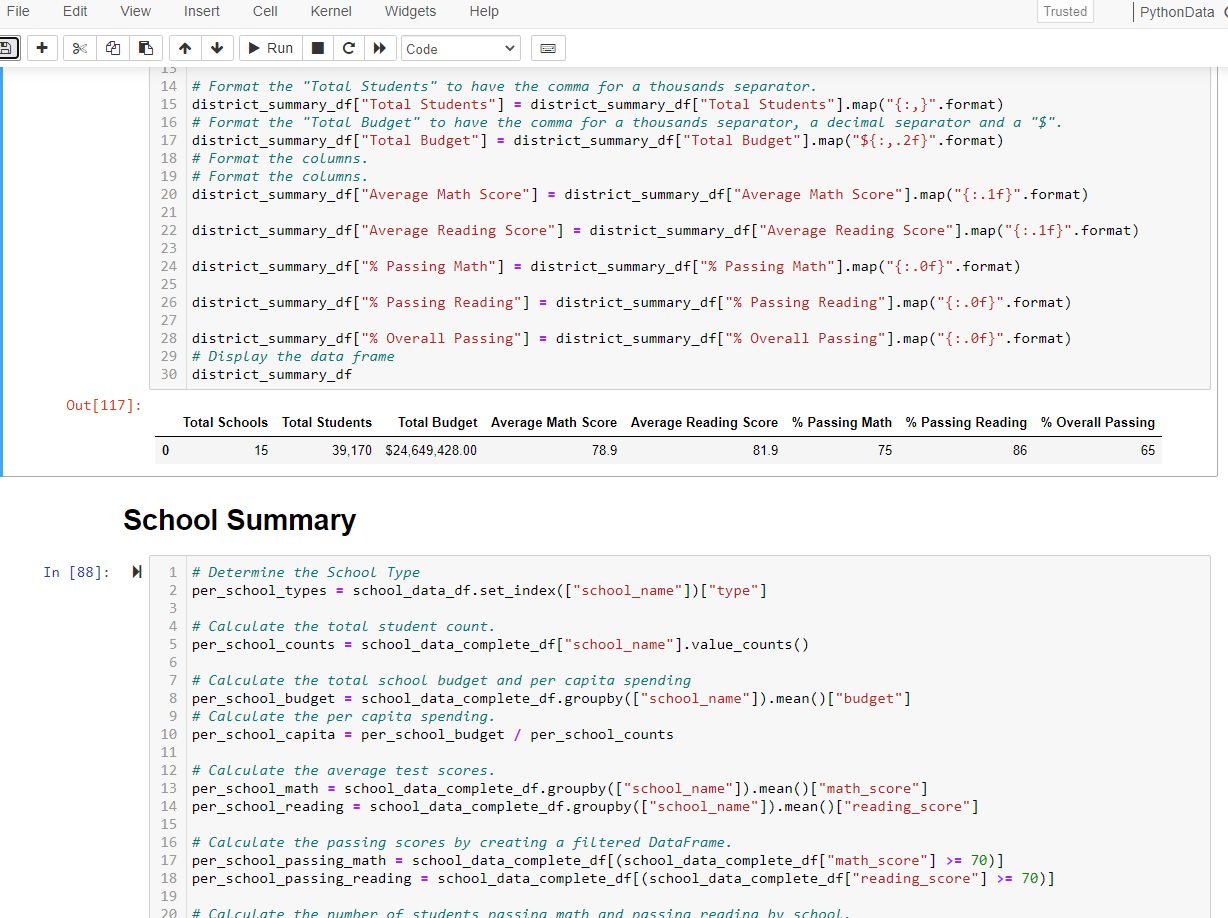Copy the selected cell using the copy icon

pyautogui.click(x=112, y=47)
